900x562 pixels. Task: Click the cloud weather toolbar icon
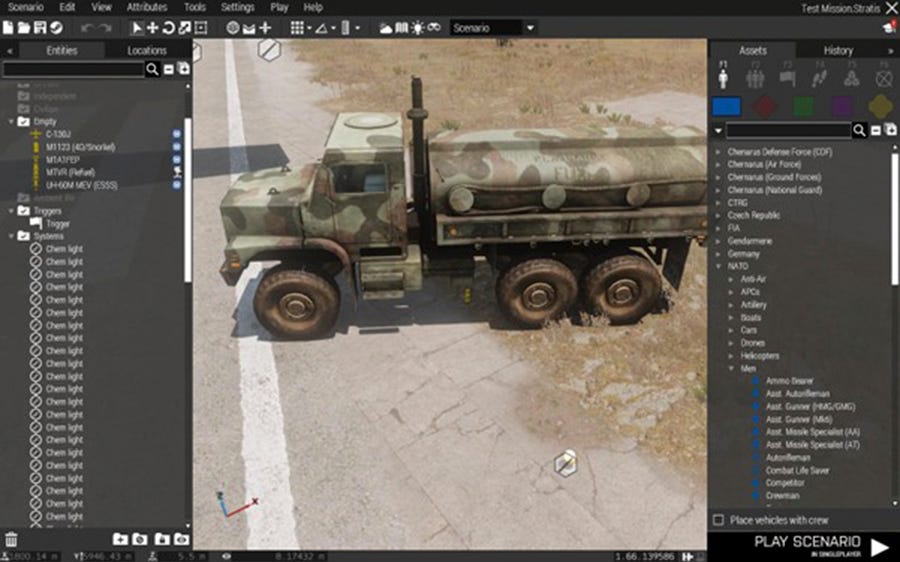click(x=386, y=28)
